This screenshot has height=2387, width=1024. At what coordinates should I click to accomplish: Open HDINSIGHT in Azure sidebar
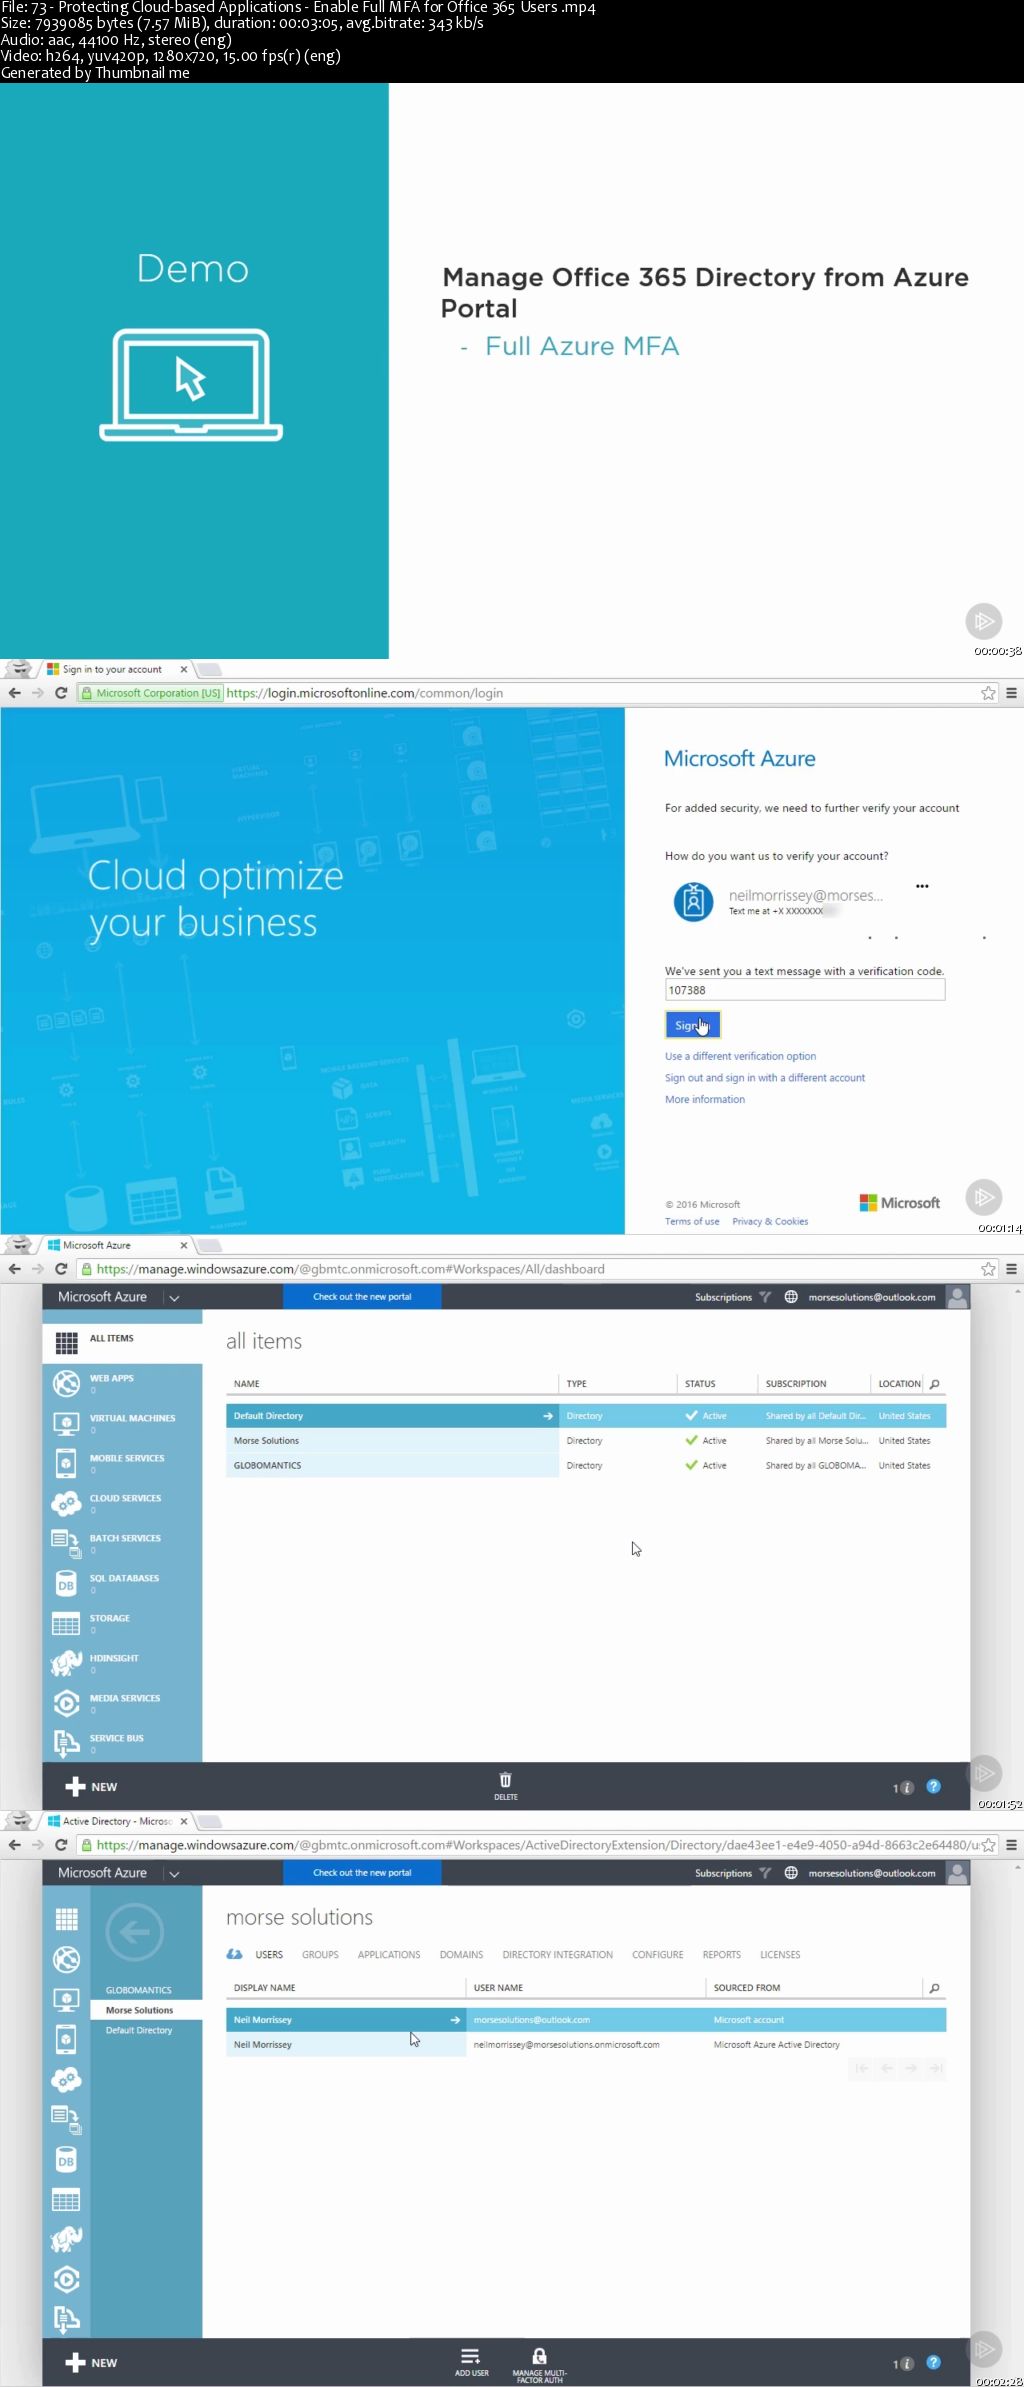tap(122, 1663)
